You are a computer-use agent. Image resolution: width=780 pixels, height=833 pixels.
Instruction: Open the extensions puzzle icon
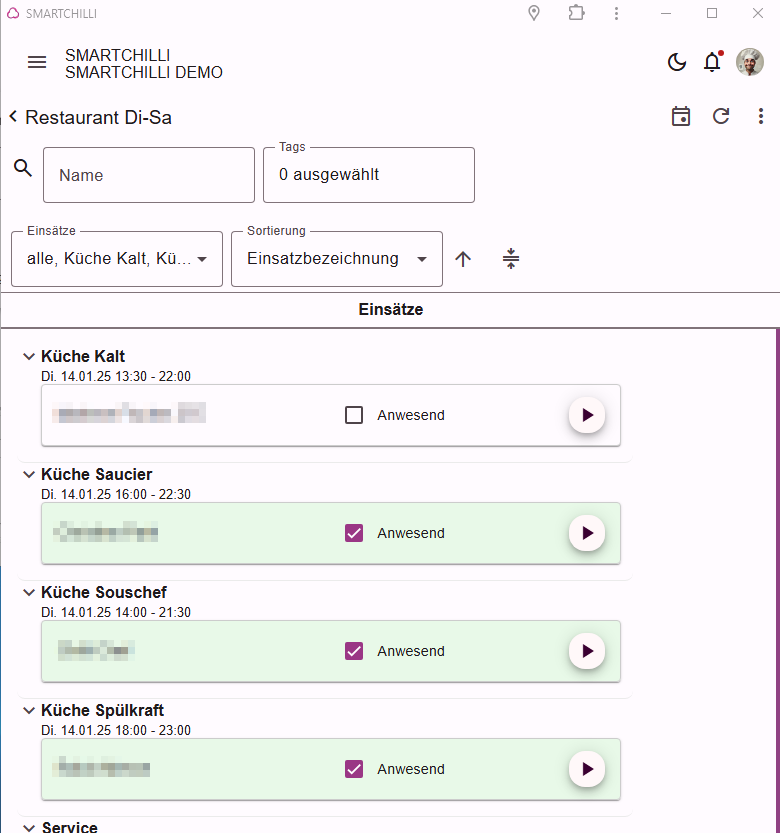point(576,13)
